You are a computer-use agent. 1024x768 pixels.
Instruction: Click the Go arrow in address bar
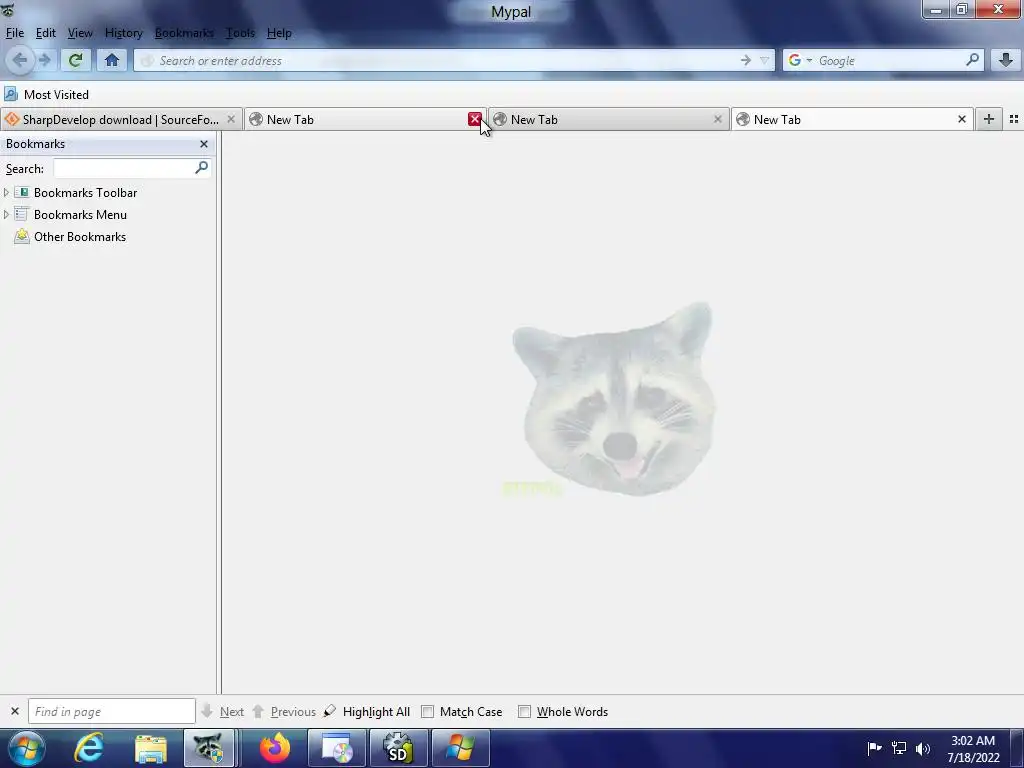click(746, 61)
